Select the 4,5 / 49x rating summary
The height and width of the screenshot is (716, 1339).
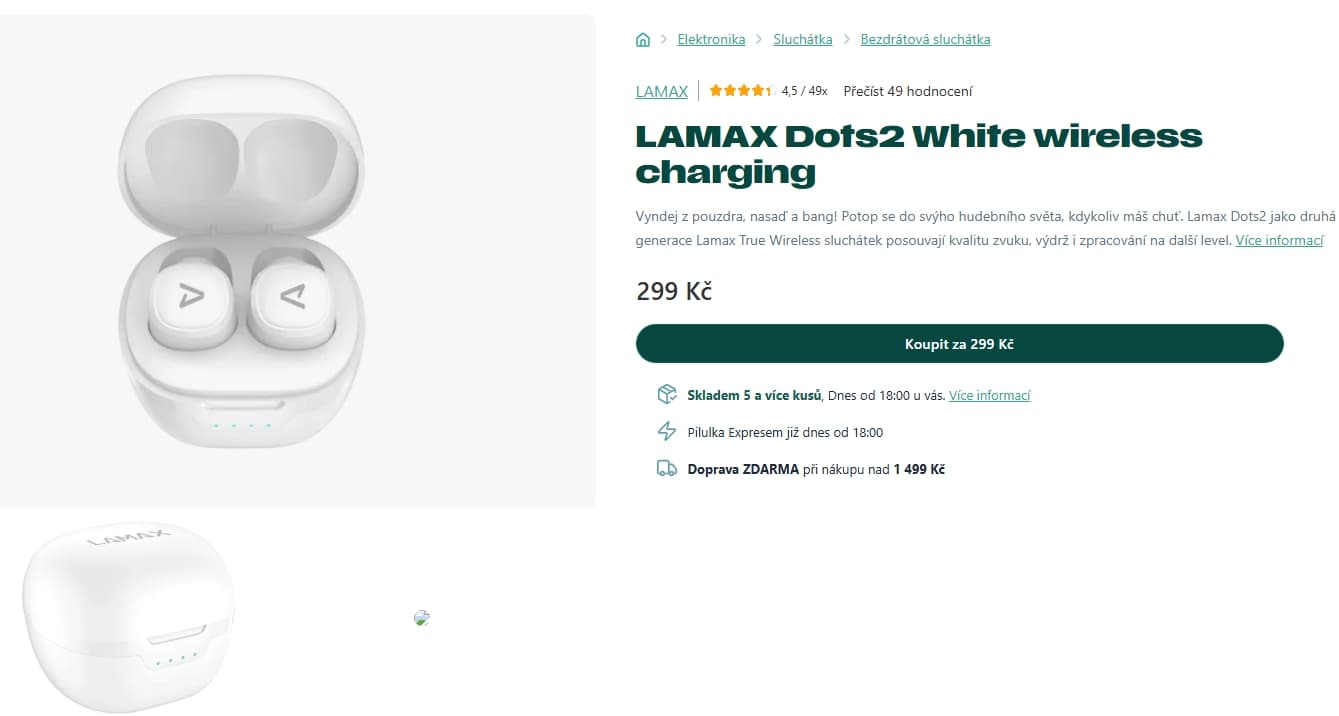pyautogui.click(x=804, y=90)
